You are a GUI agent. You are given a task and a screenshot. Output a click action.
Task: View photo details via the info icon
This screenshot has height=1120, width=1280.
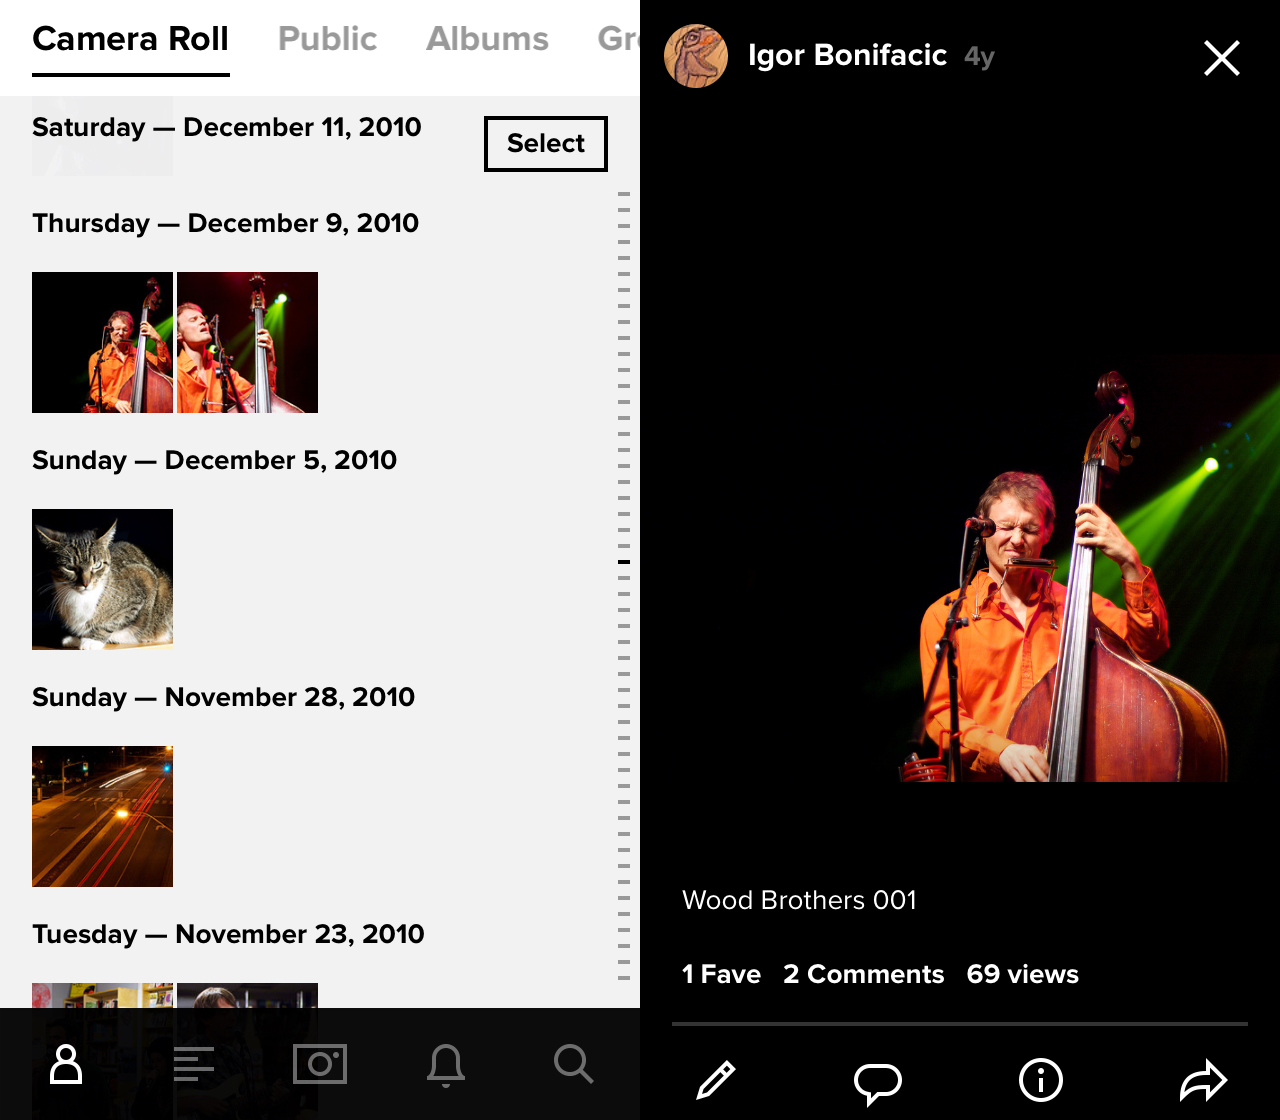click(x=1041, y=1081)
